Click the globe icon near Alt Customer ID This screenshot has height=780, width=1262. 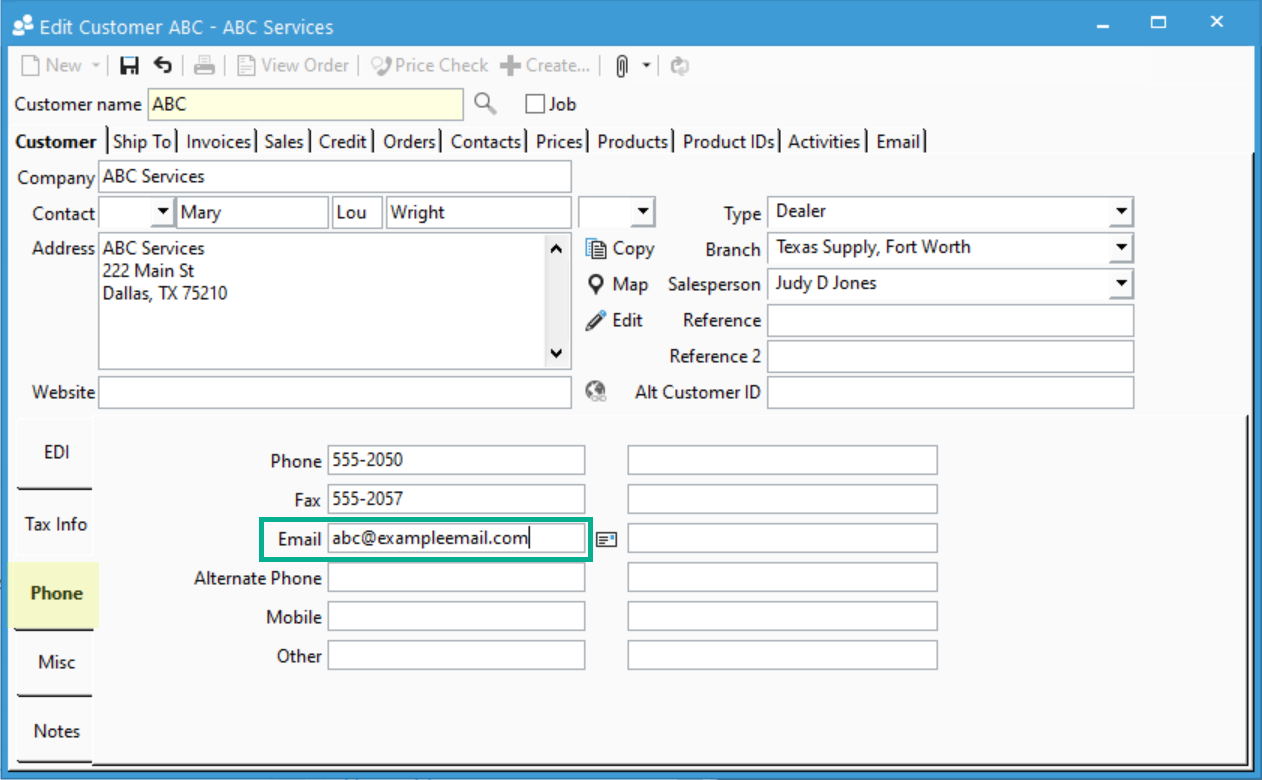tap(596, 392)
